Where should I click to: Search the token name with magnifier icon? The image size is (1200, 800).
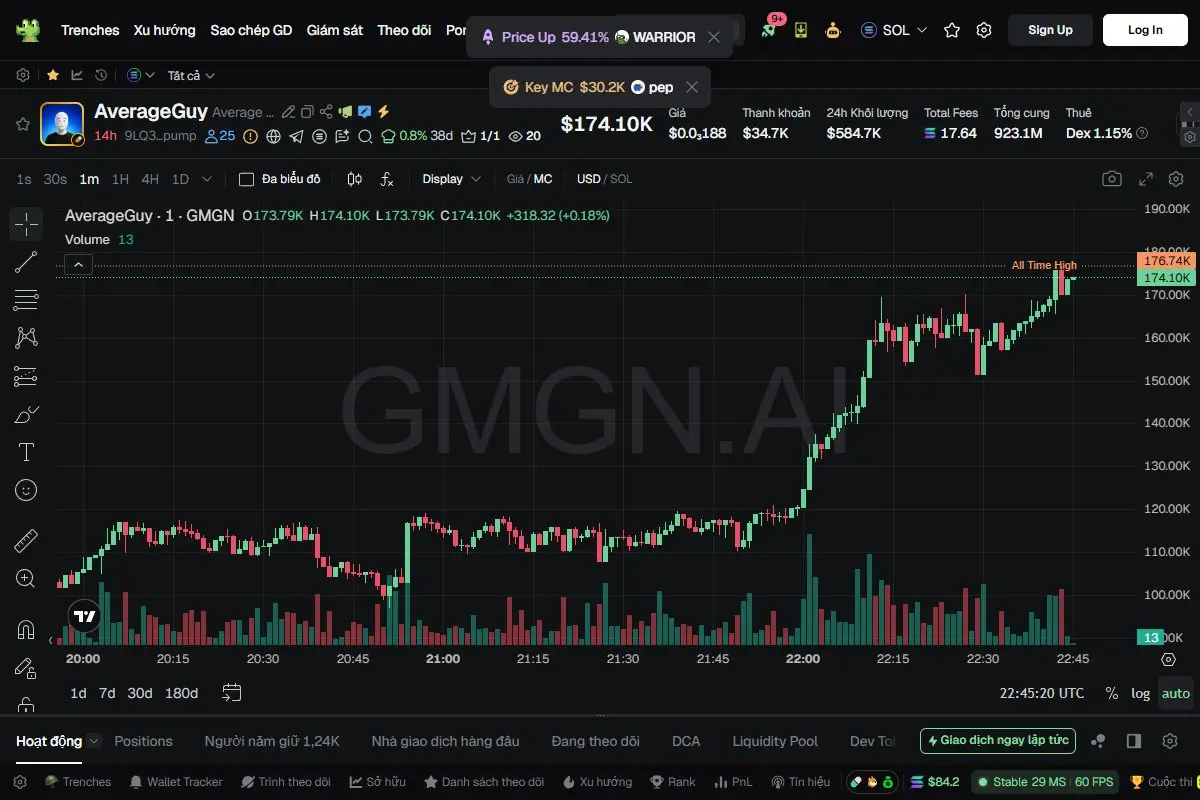coord(365,136)
